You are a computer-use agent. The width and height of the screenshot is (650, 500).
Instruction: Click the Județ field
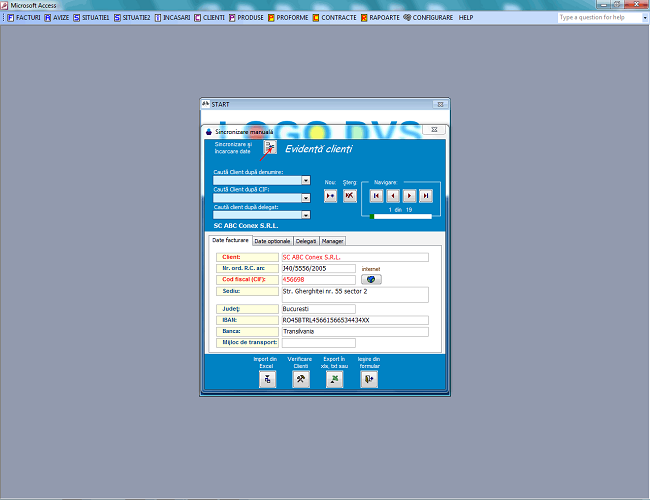(318, 309)
